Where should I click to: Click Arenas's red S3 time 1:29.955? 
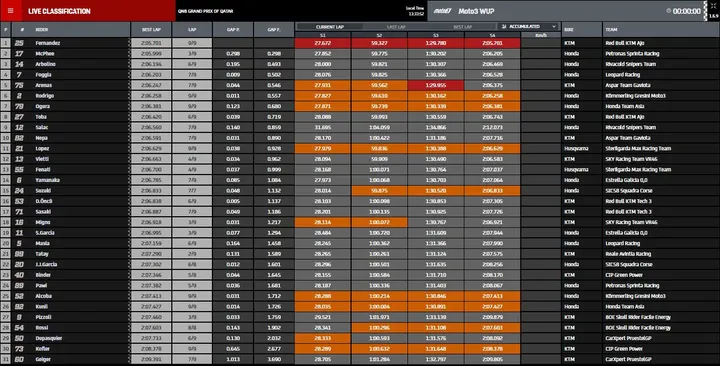point(436,85)
